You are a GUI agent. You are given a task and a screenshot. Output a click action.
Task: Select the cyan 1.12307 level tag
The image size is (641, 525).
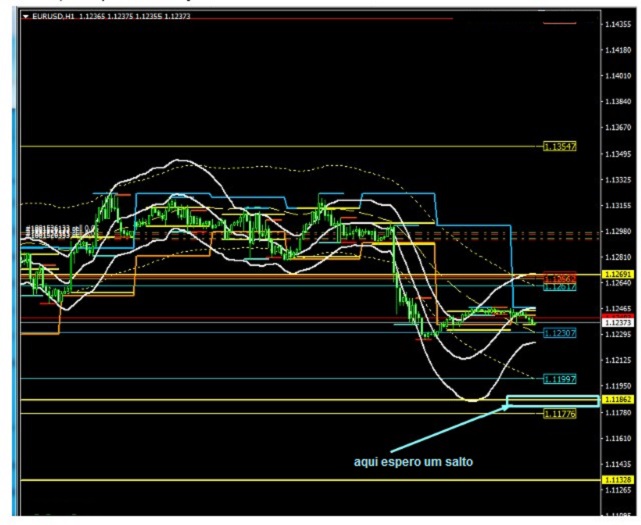point(559,332)
